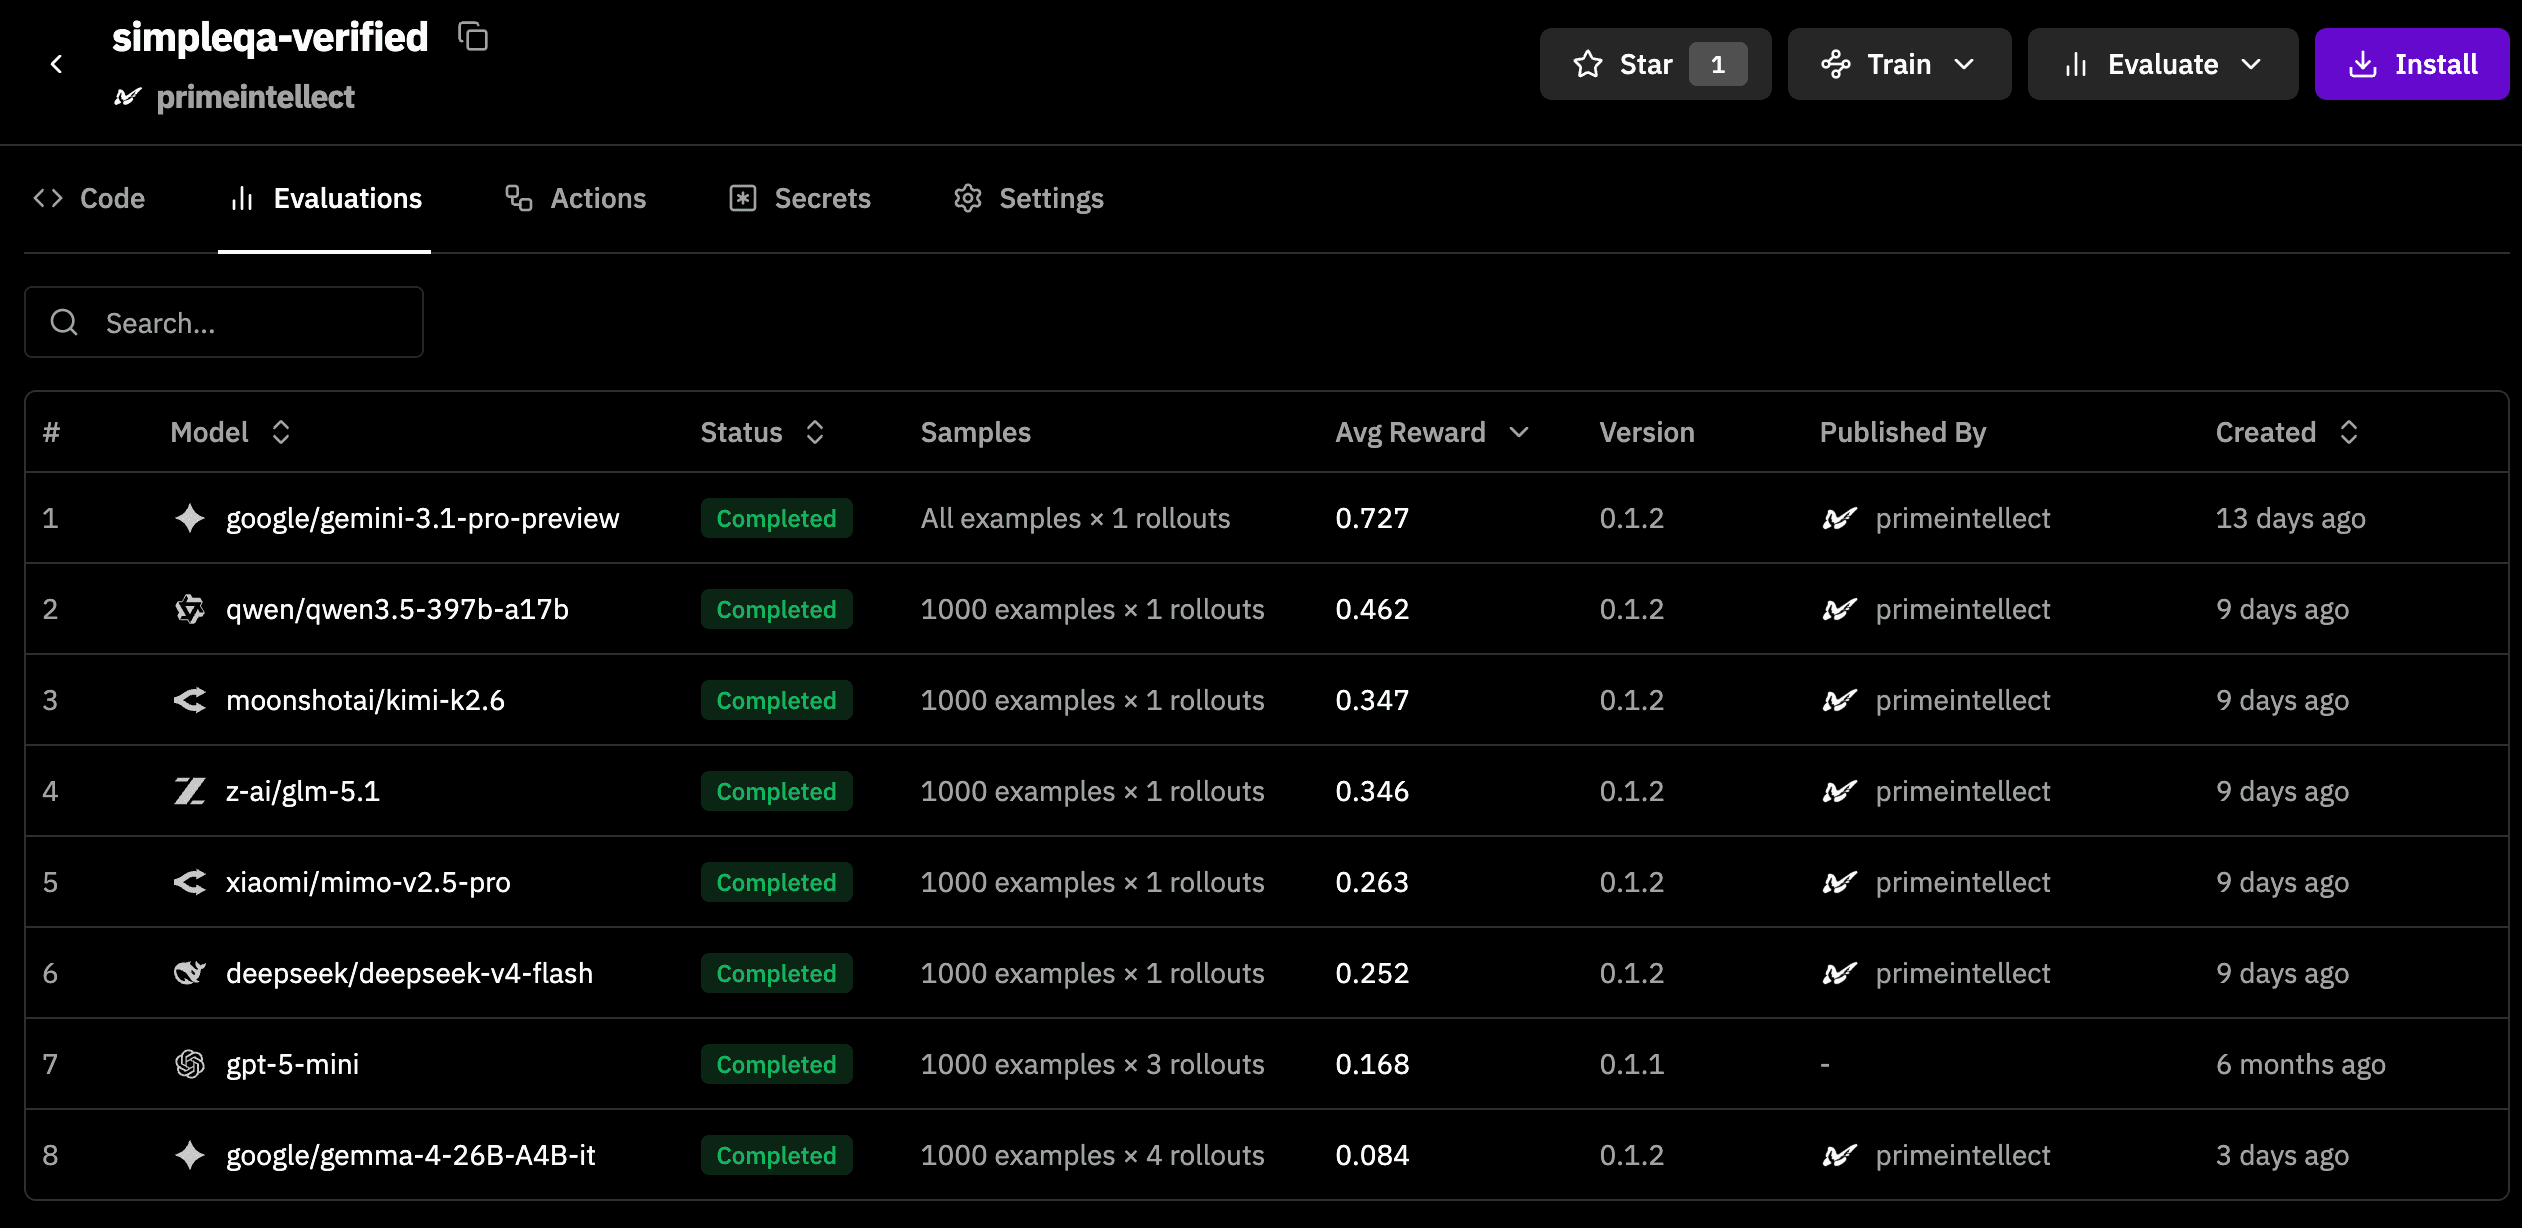Click the icon beside moonshotai/kimi-k2.6

(x=189, y=700)
